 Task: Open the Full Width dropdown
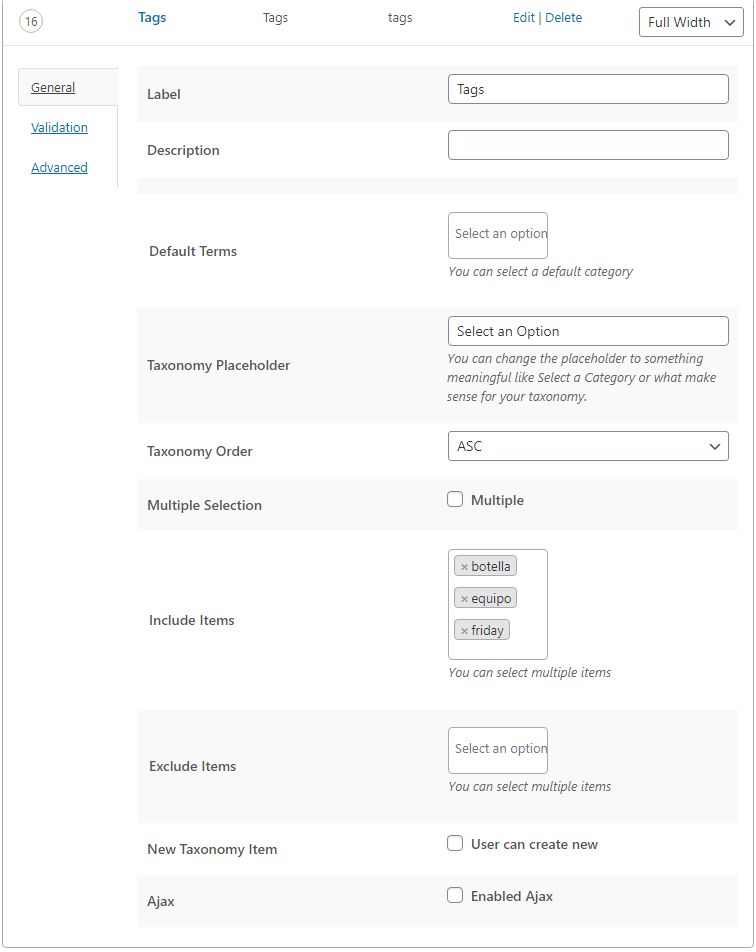tap(691, 22)
